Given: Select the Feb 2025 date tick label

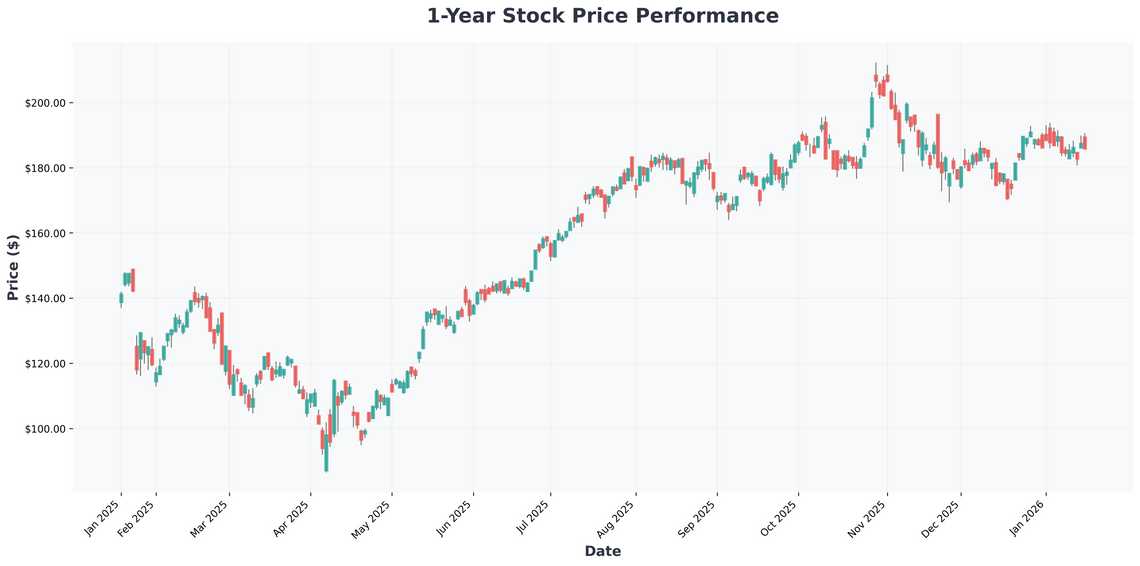Looking at the screenshot, I should pyautogui.click(x=138, y=517).
